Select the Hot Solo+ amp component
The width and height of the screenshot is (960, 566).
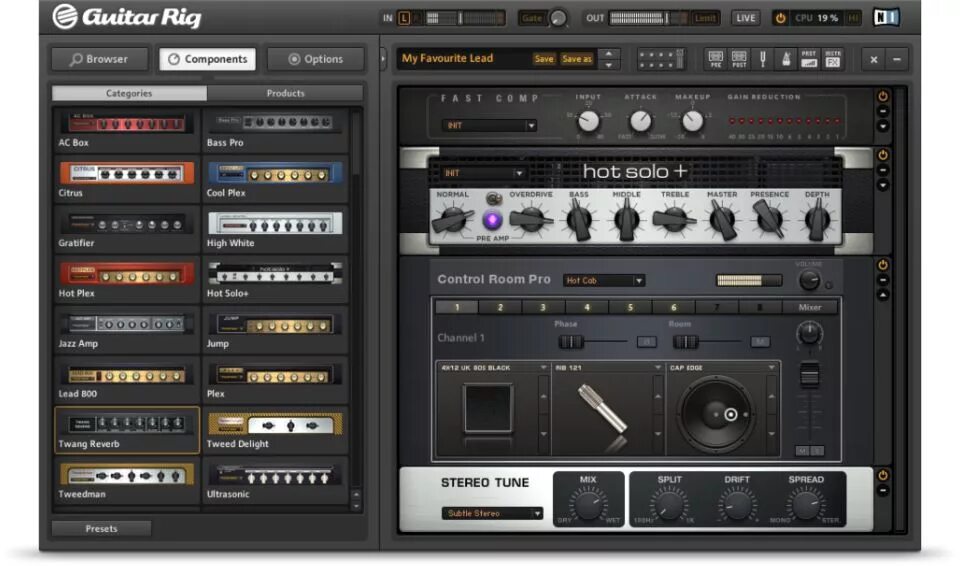(275, 281)
